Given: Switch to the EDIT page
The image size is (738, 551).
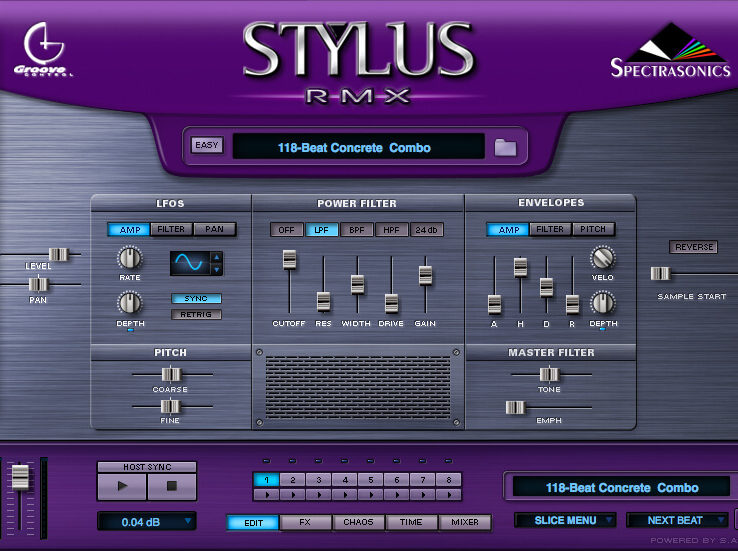Looking at the screenshot, I should click(x=253, y=523).
